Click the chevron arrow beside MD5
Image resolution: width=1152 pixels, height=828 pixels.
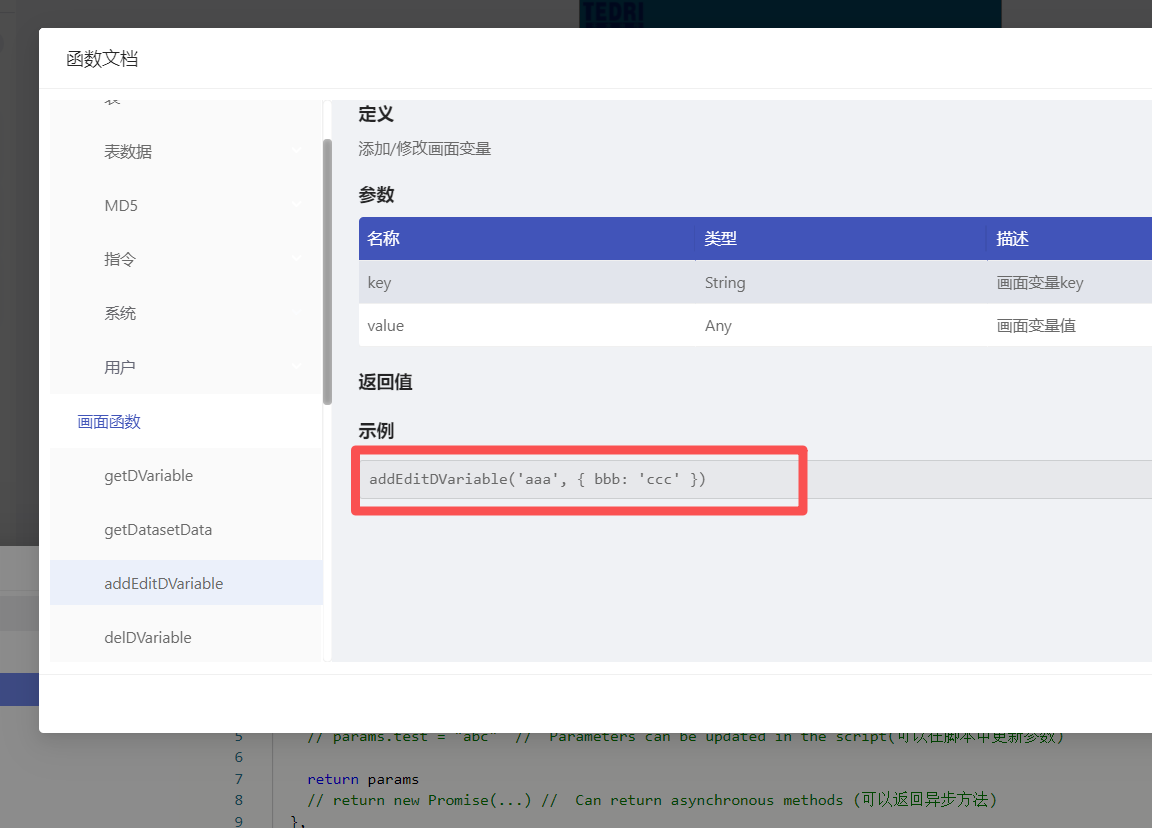pyautogui.click(x=296, y=205)
